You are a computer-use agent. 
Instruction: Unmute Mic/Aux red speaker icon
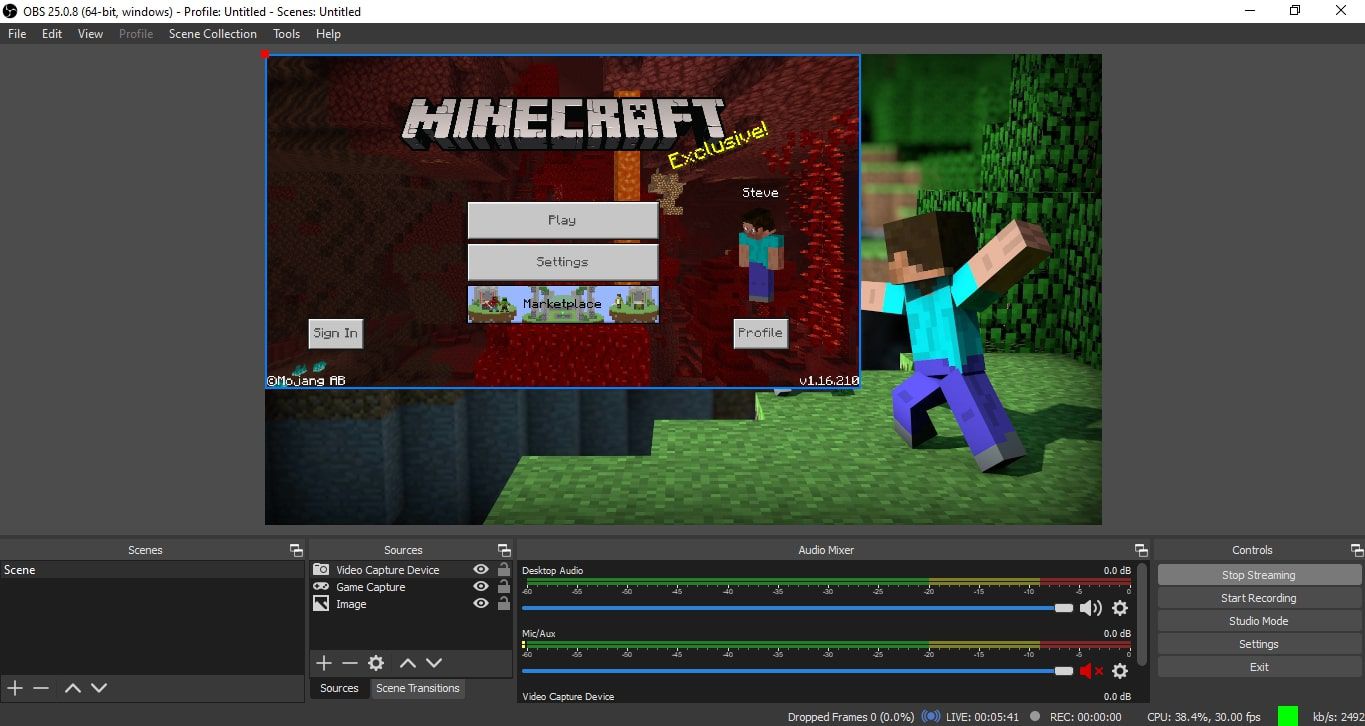(x=1091, y=671)
